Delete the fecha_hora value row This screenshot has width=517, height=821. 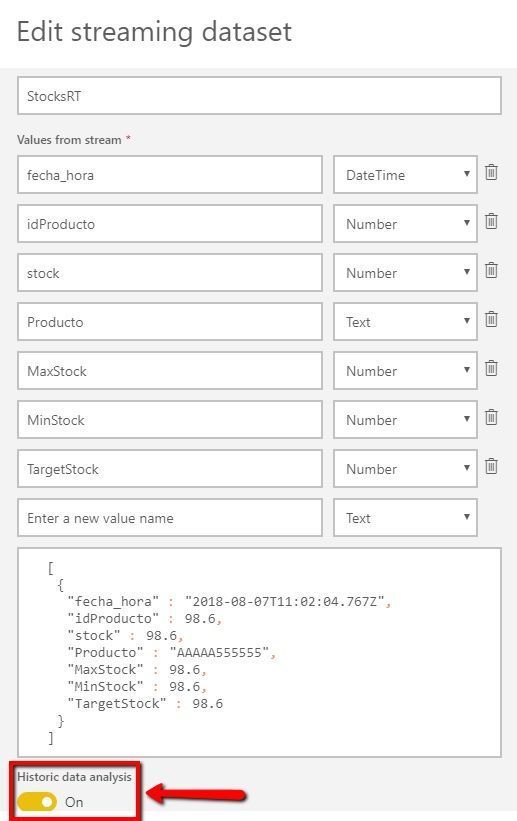(491, 172)
